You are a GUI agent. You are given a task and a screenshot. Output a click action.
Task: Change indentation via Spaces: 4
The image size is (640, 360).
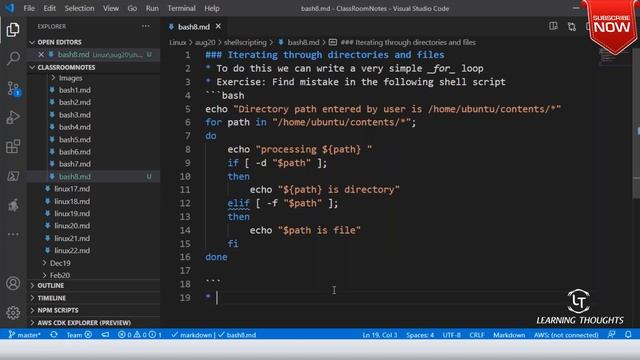point(420,335)
